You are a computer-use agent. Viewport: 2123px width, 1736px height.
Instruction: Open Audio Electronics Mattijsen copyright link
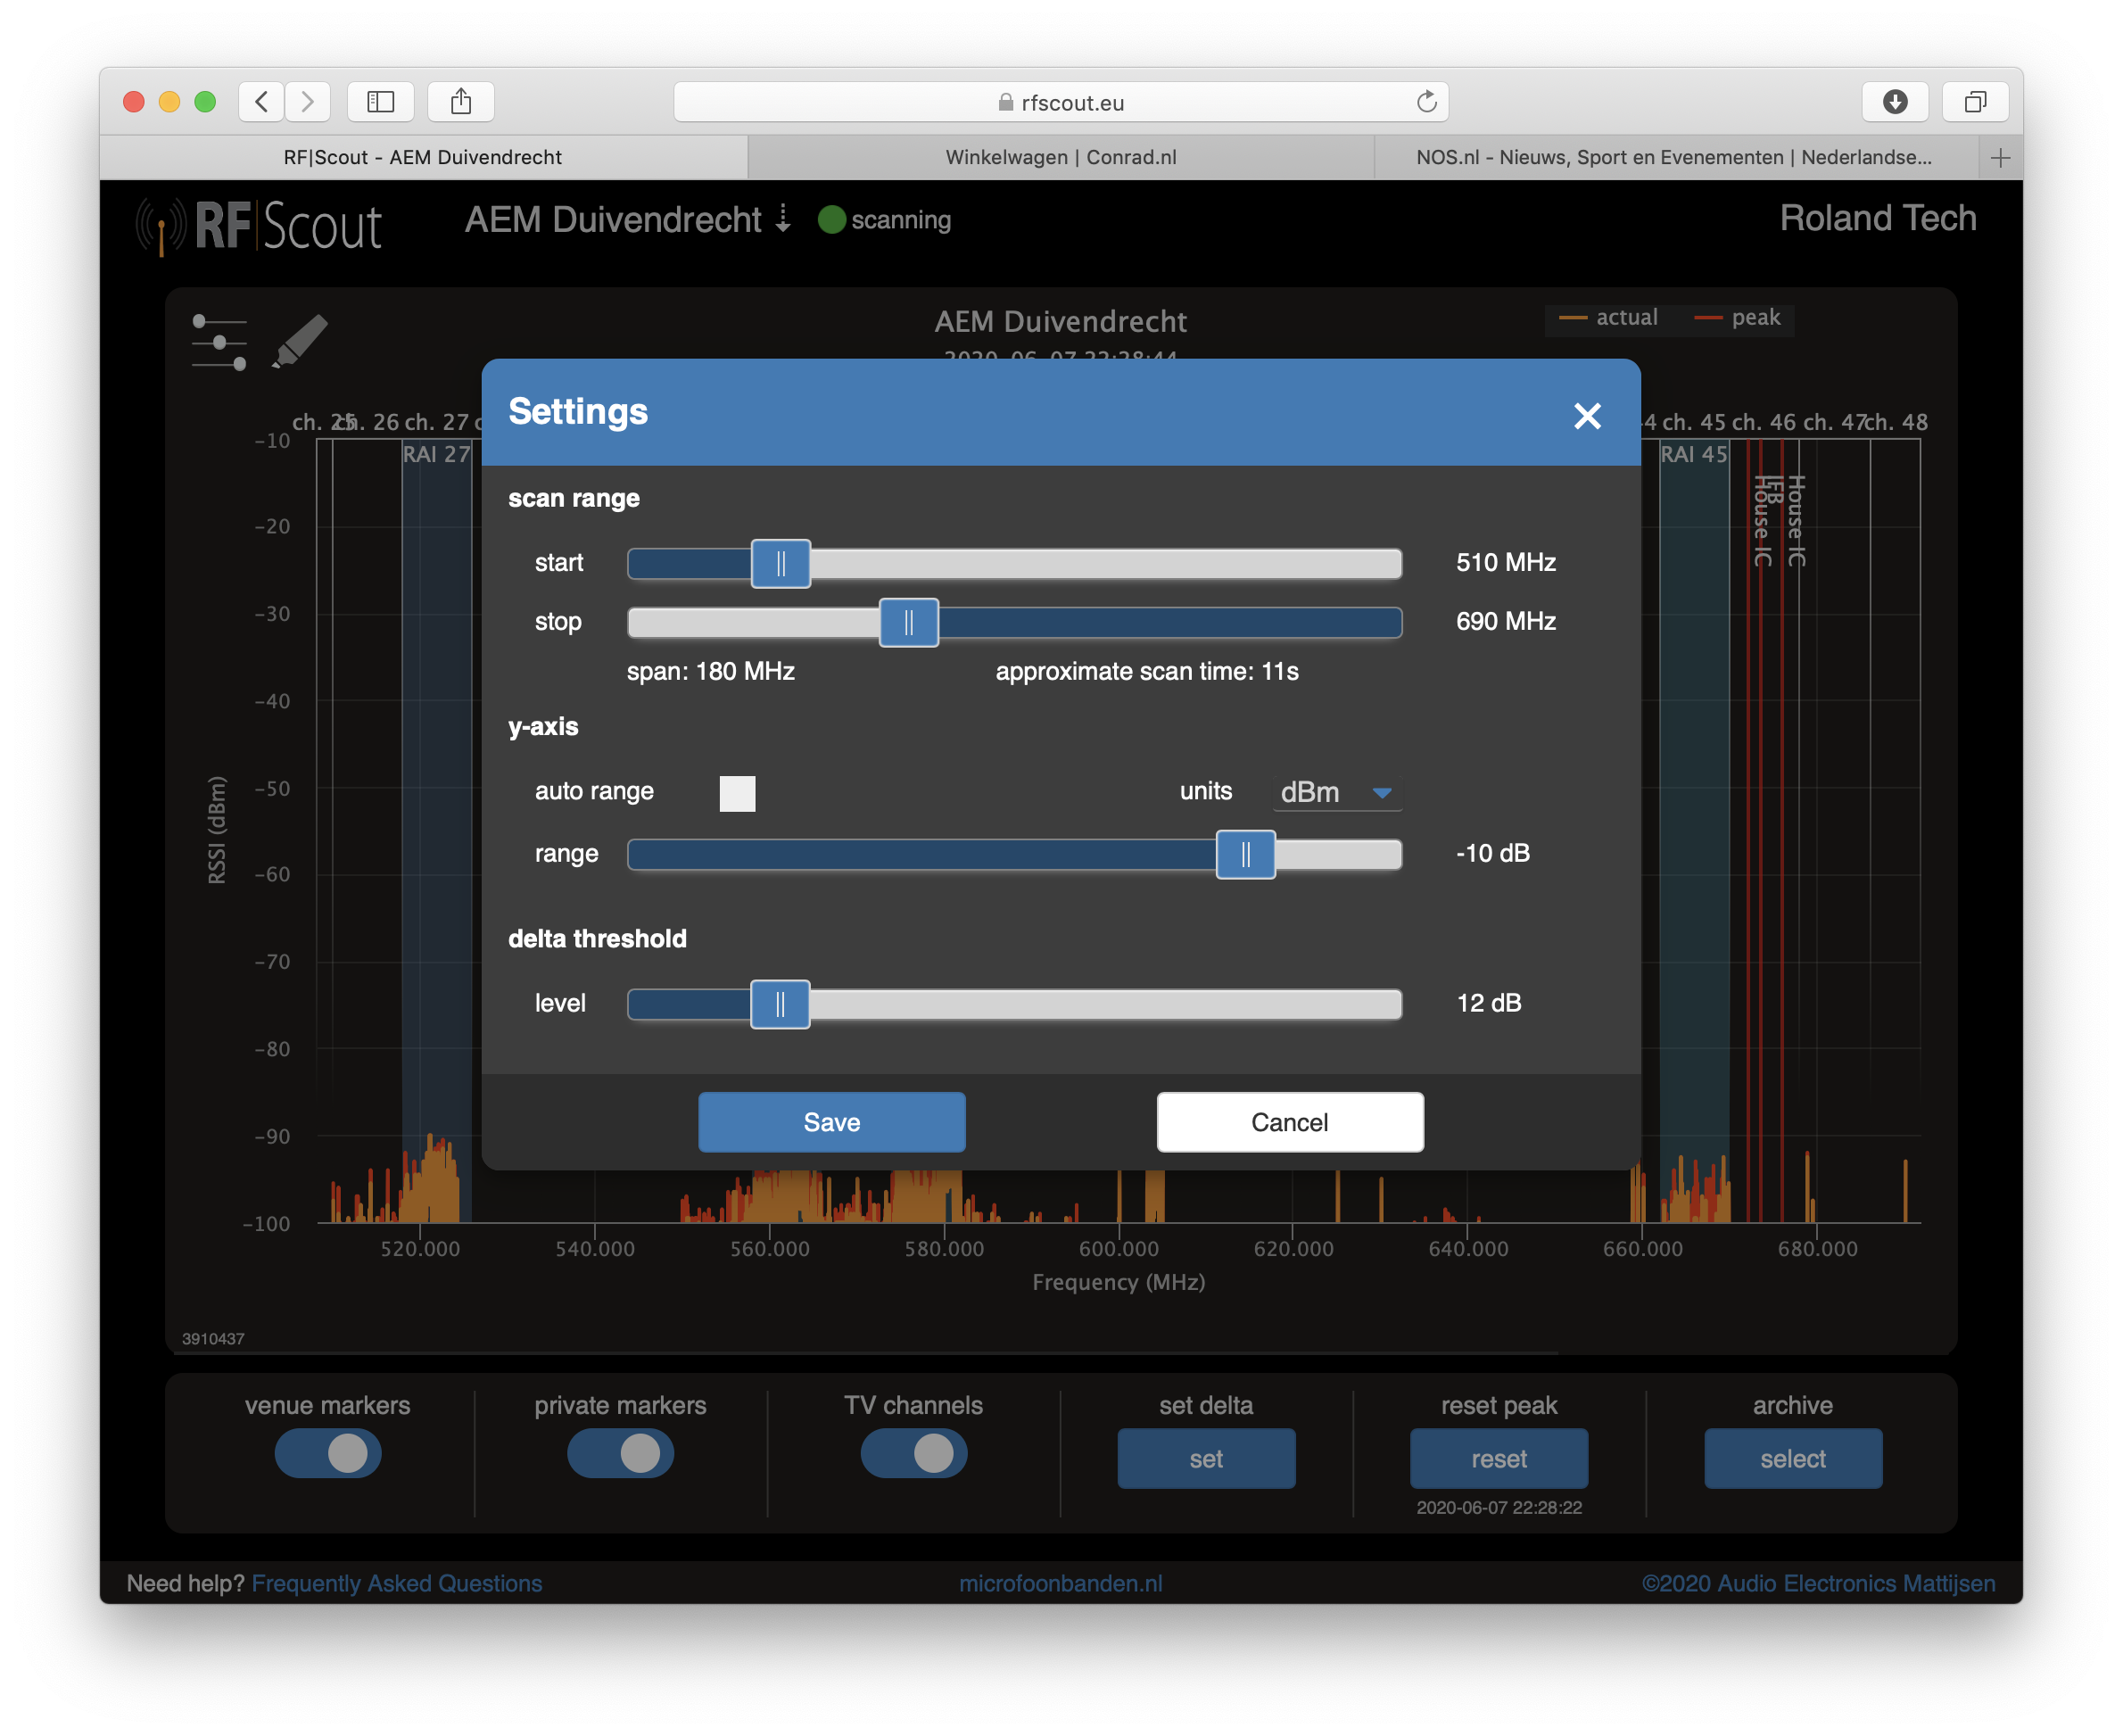(1817, 1583)
